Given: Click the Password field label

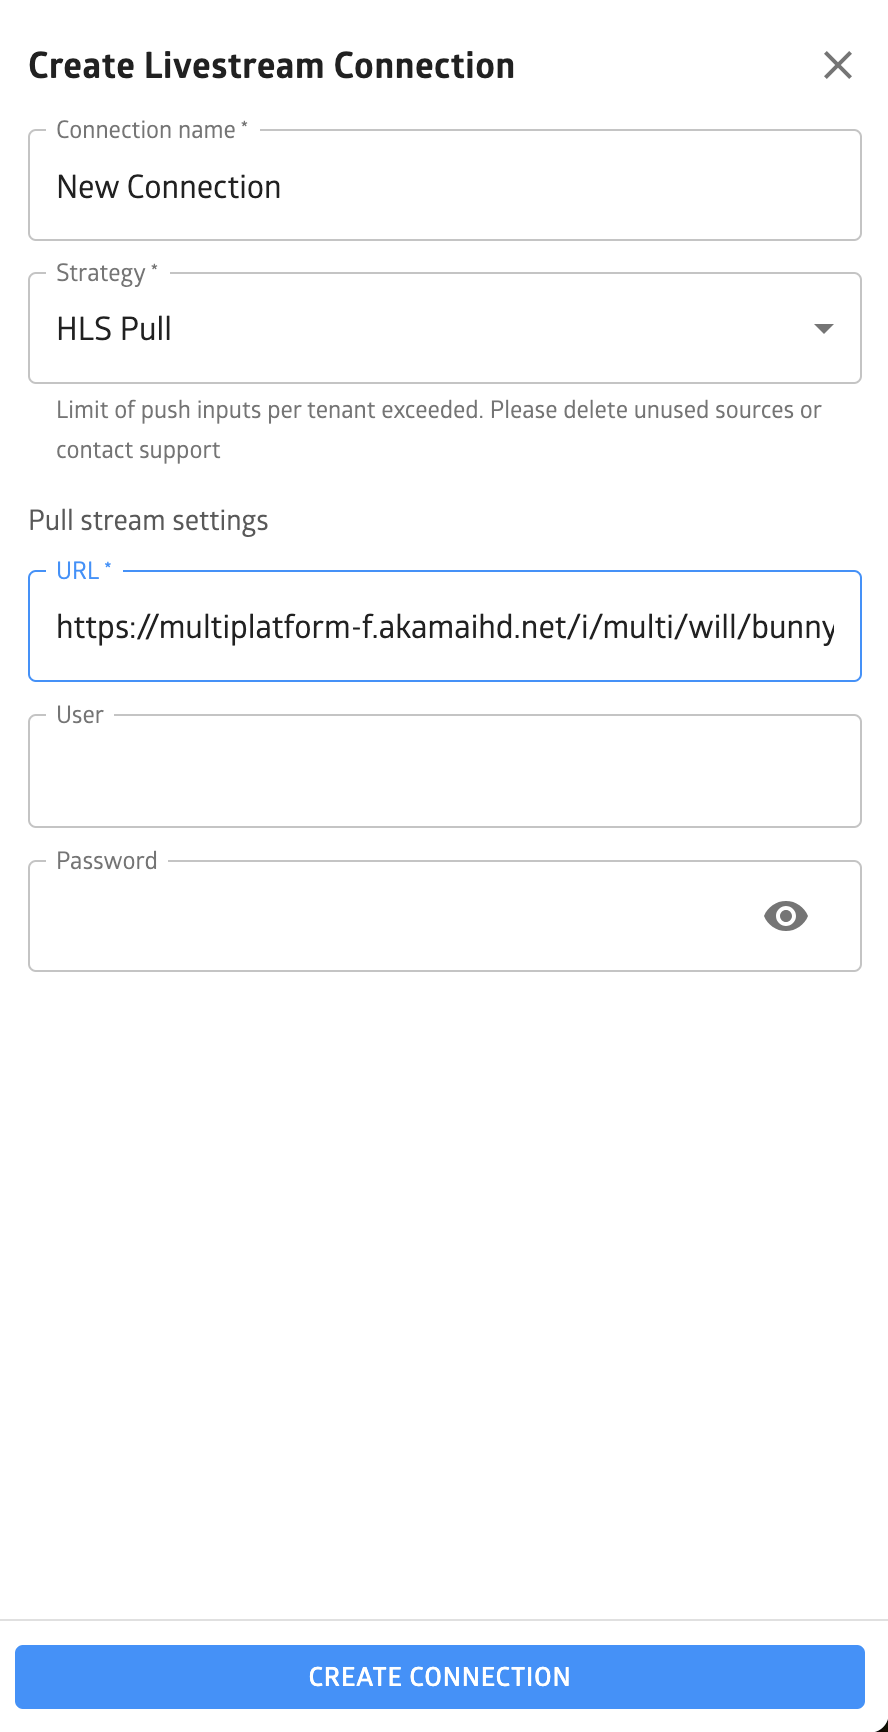Looking at the screenshot, I should coord(107,861).
